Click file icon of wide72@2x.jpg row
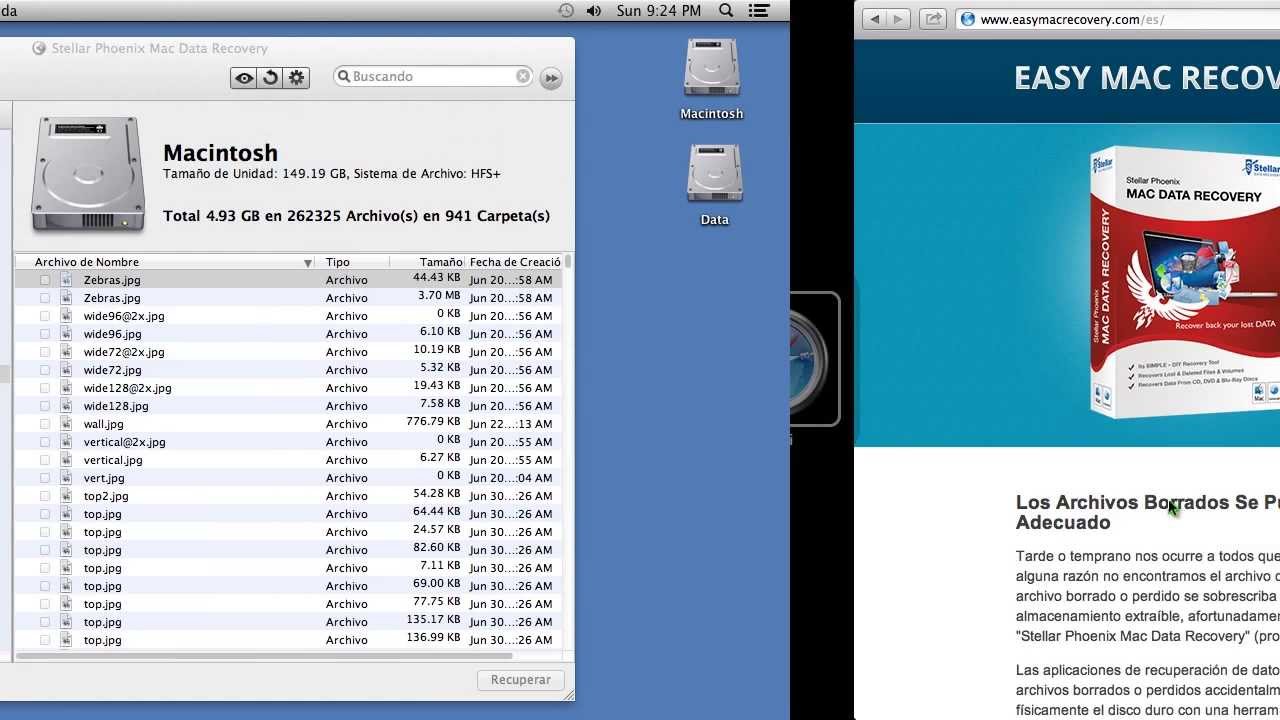 [x=67, y=352]
